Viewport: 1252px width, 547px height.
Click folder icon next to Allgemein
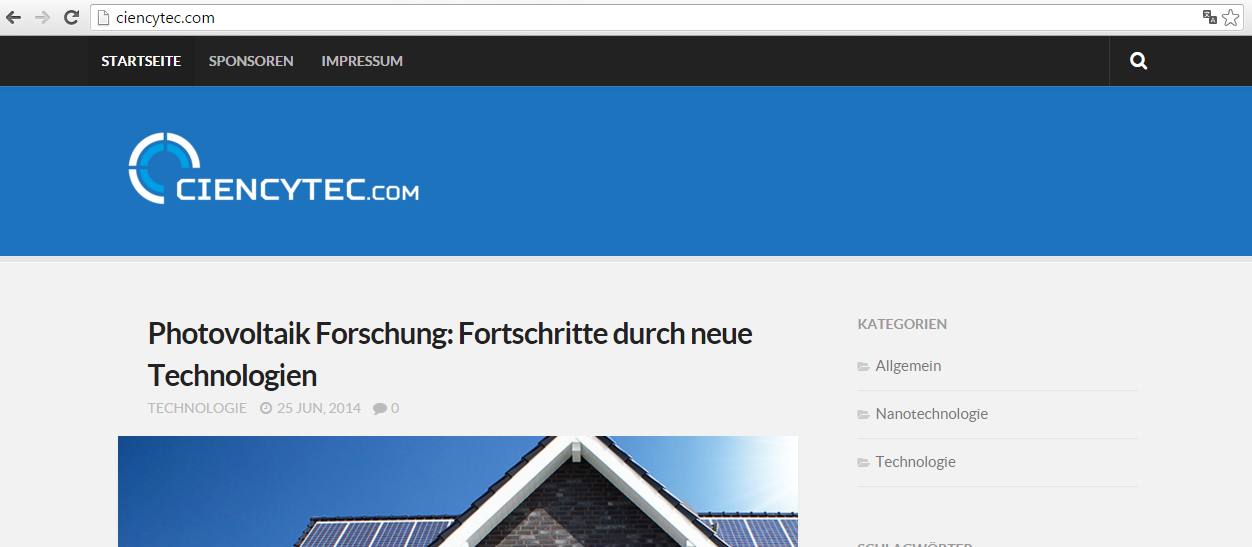(x=864, y=367)
